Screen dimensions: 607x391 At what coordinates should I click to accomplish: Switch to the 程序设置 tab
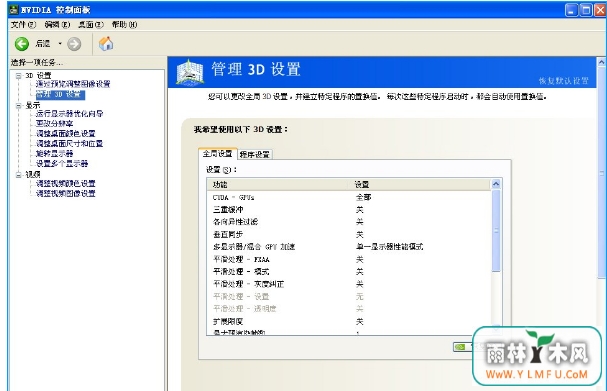(x=255, y=154)
